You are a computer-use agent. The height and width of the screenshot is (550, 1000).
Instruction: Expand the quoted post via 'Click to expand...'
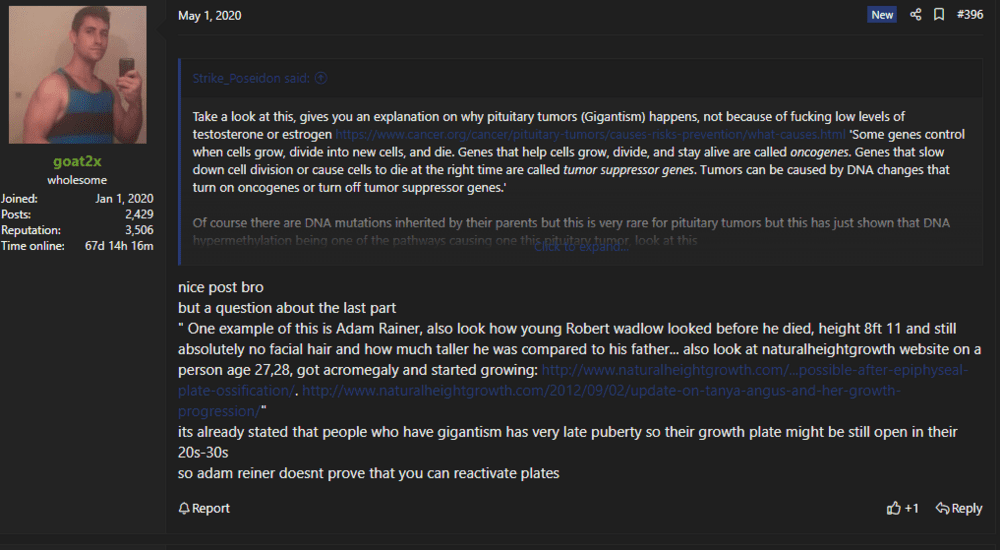click(x=581, y=247)
